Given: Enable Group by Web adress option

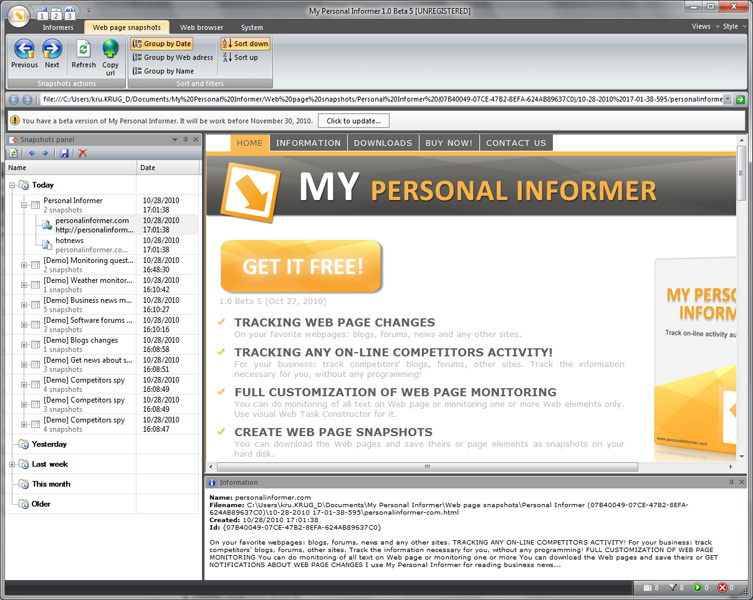Looking at the screenshot, I should coord(171,57).
